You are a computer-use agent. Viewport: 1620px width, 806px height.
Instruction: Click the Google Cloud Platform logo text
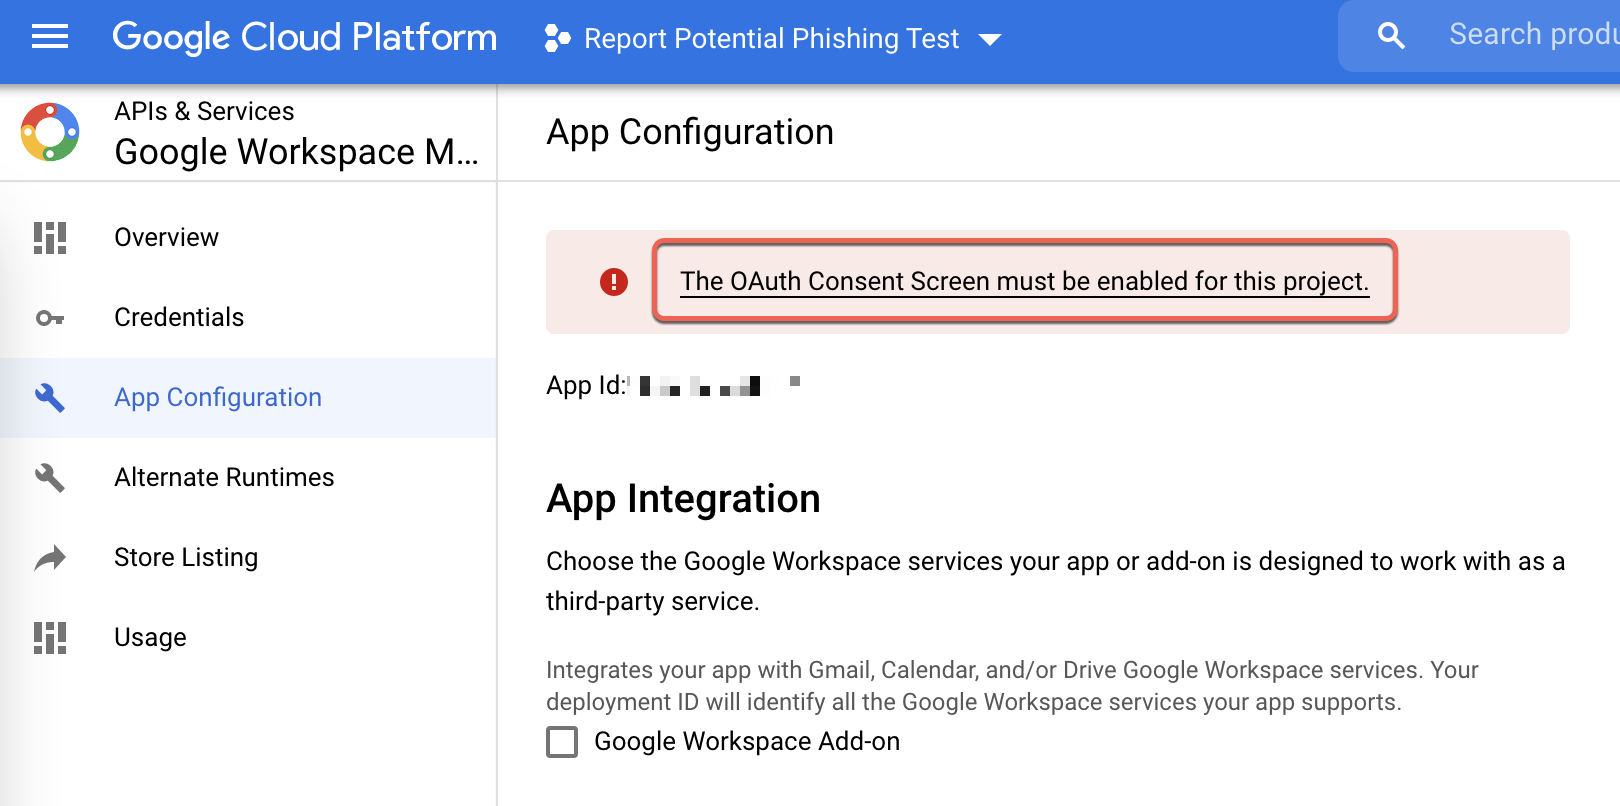304,38
